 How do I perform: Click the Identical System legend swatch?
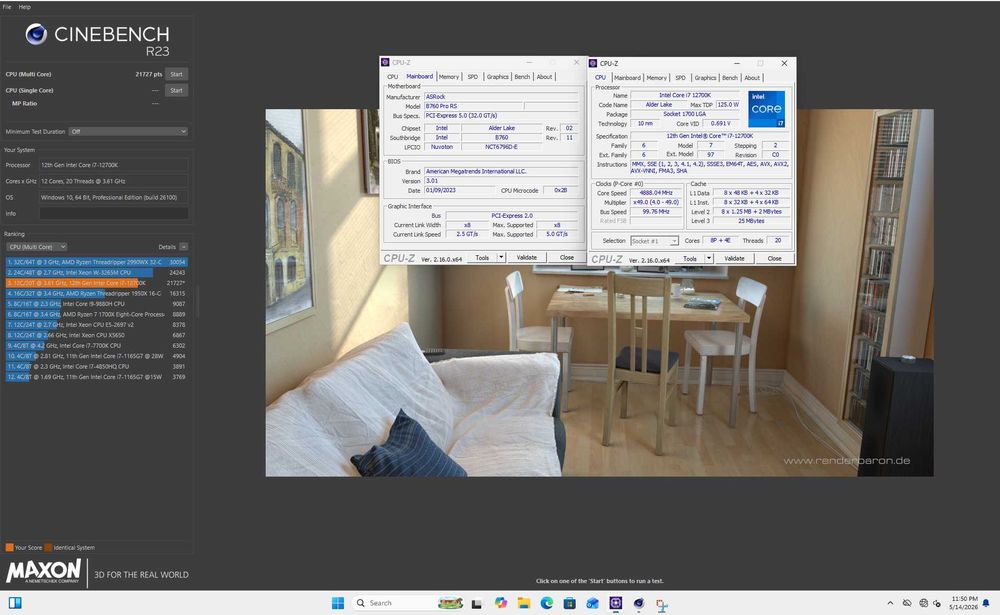[48, 547]
